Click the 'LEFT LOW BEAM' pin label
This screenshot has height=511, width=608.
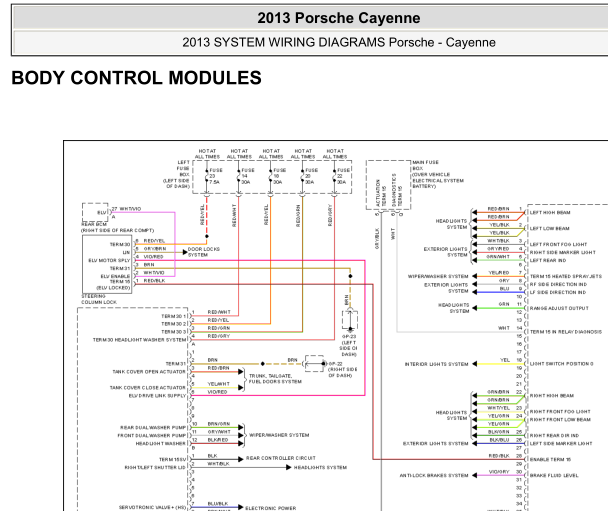(x=549, y=228)
